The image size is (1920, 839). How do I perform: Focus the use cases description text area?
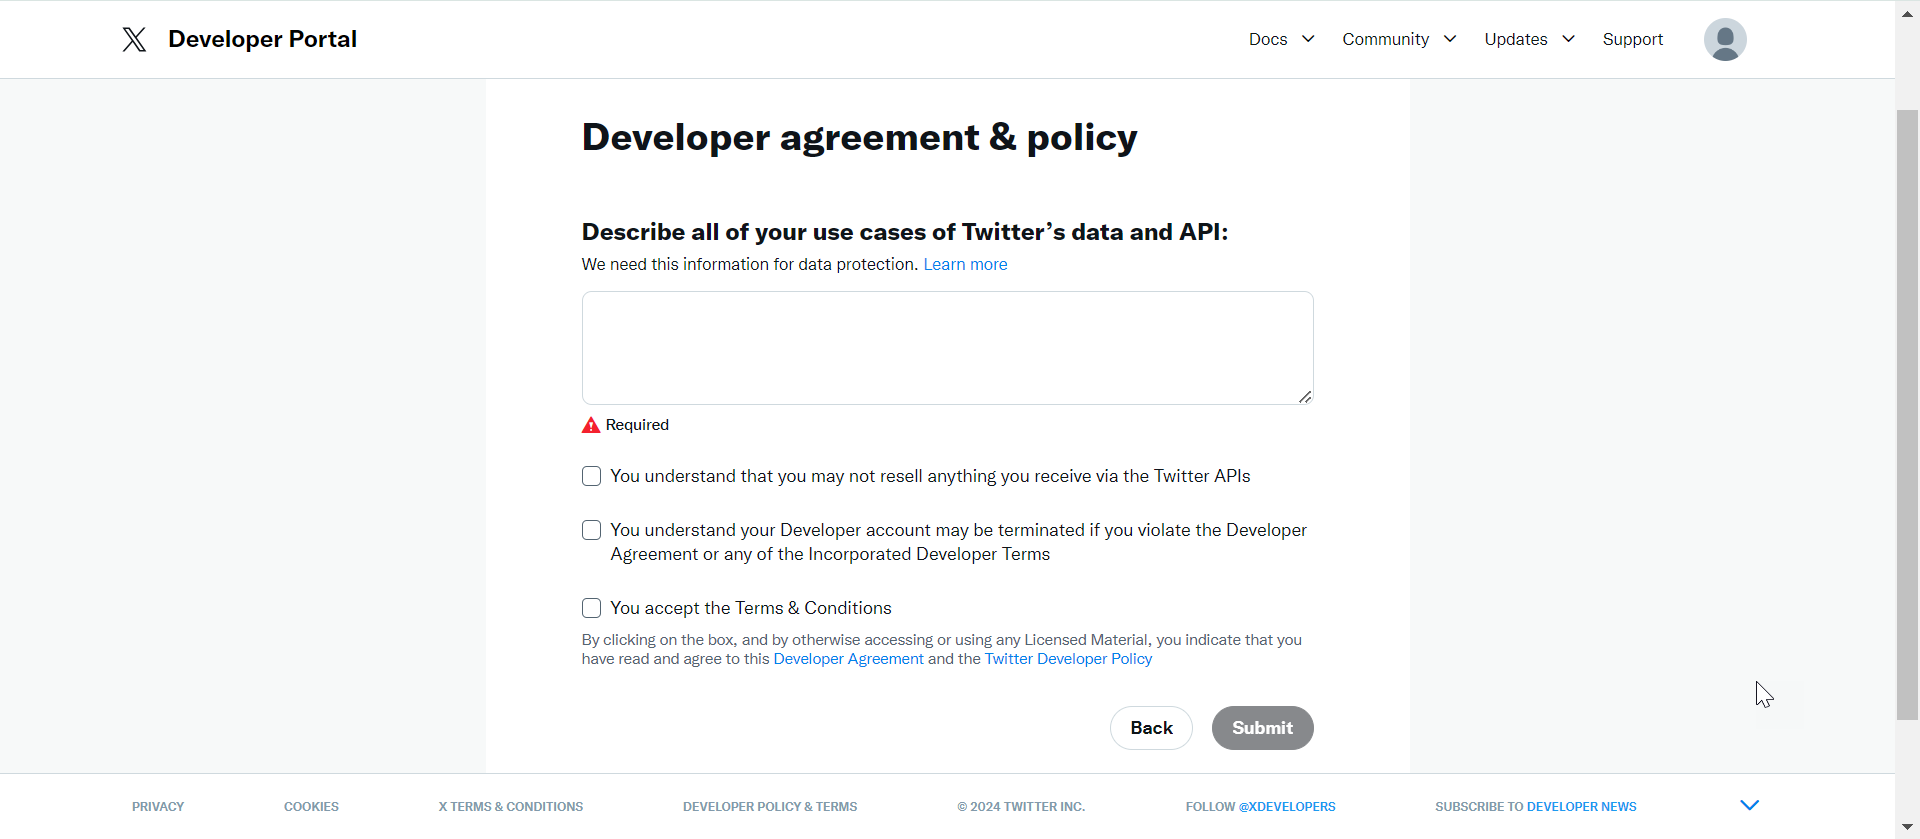(x=947, y=348)
